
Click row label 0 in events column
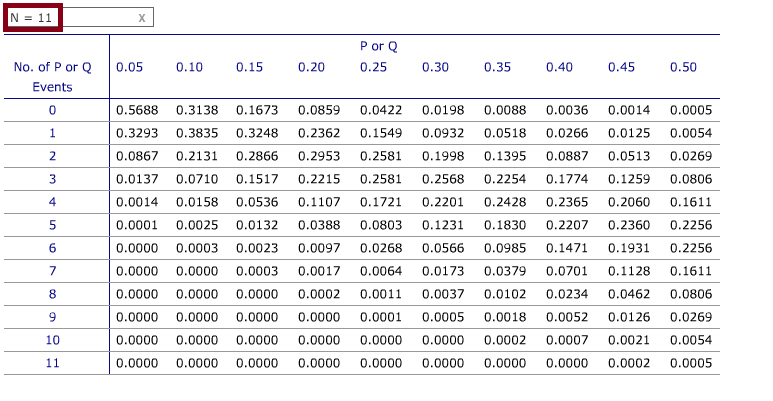pyautogui.click(x=52, y=110)
